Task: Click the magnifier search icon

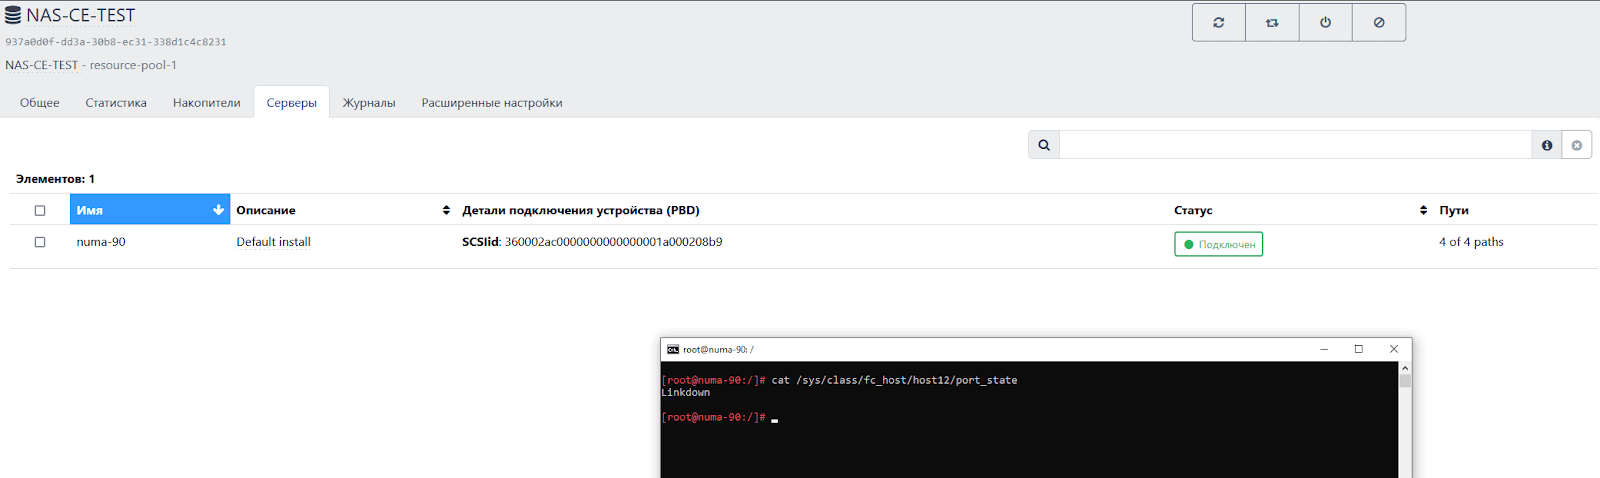Action: pos(1044,145)
